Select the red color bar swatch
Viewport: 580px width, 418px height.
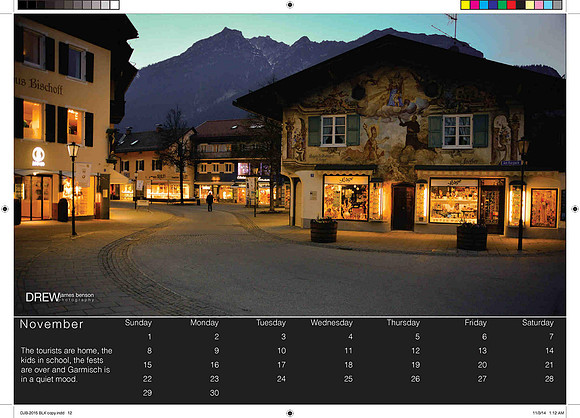pos(511,5)
